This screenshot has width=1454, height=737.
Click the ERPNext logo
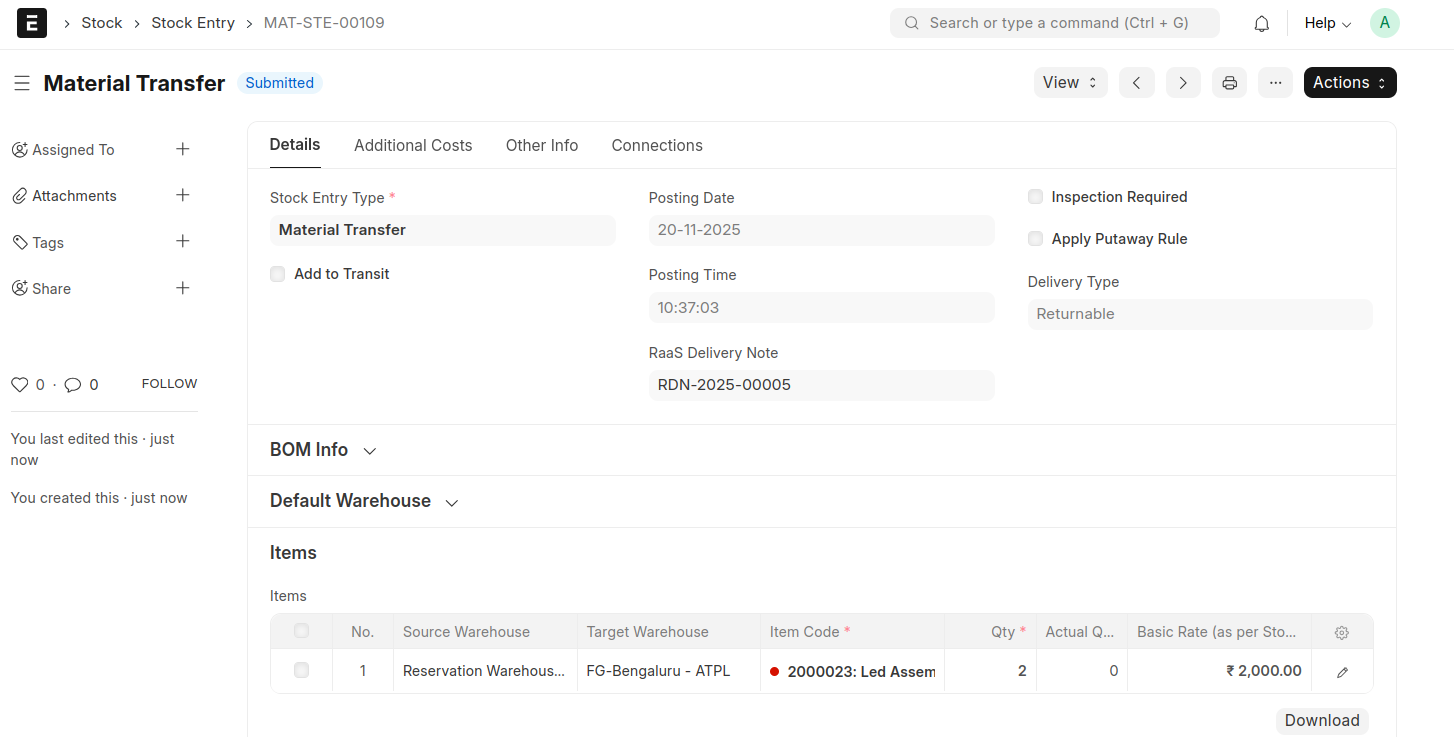pyautogui.click(x=31, y=22)
